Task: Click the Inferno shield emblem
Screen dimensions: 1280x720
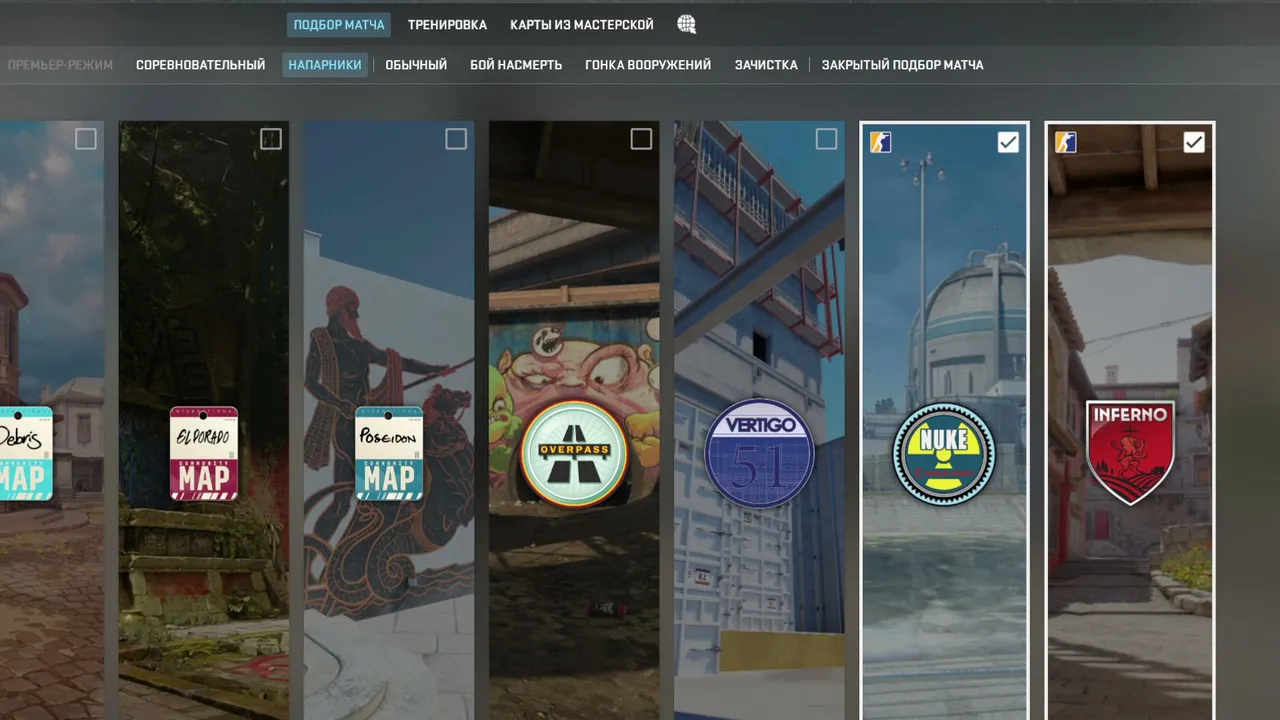Action: 1130,453
